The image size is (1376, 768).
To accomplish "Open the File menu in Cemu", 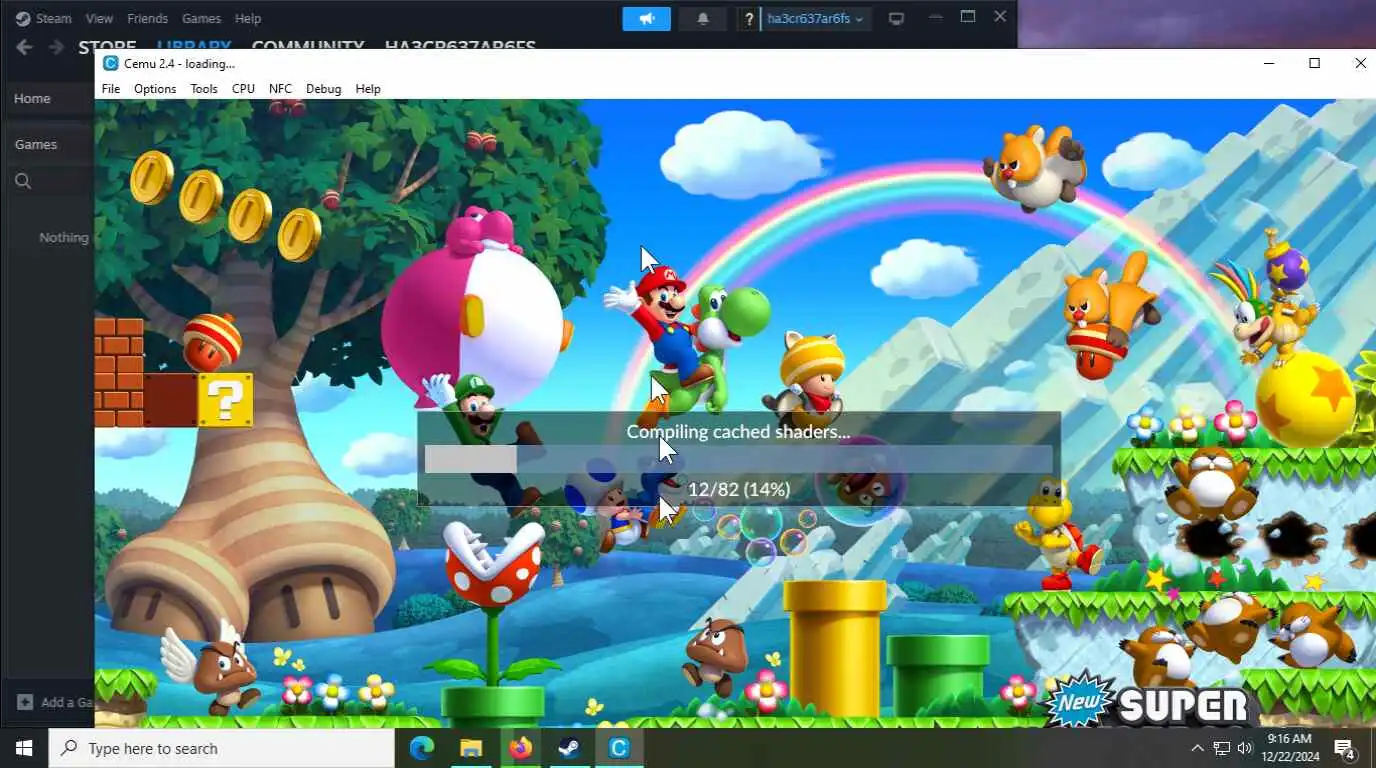I will (111, 89).
